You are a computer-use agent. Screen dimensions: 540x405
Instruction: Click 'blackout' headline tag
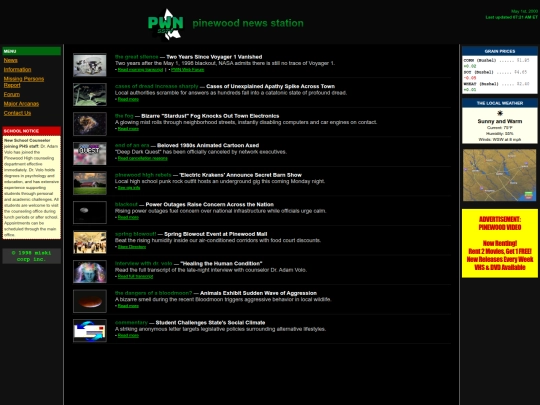pos(126,205)
